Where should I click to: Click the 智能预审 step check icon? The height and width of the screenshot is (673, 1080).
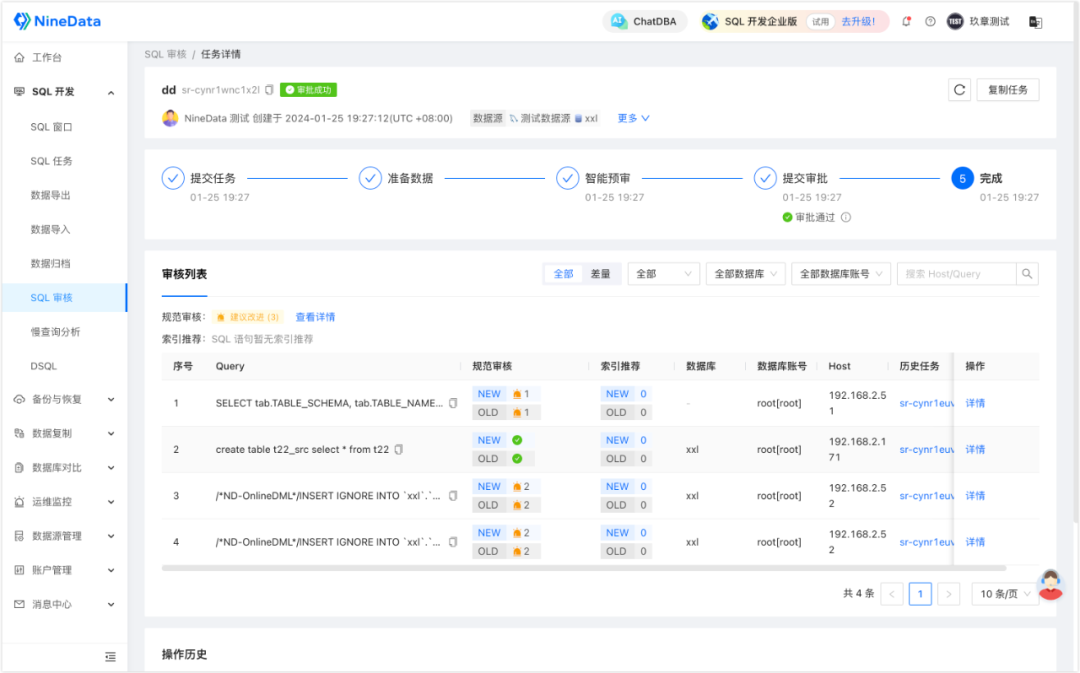[x=568, y=178]
